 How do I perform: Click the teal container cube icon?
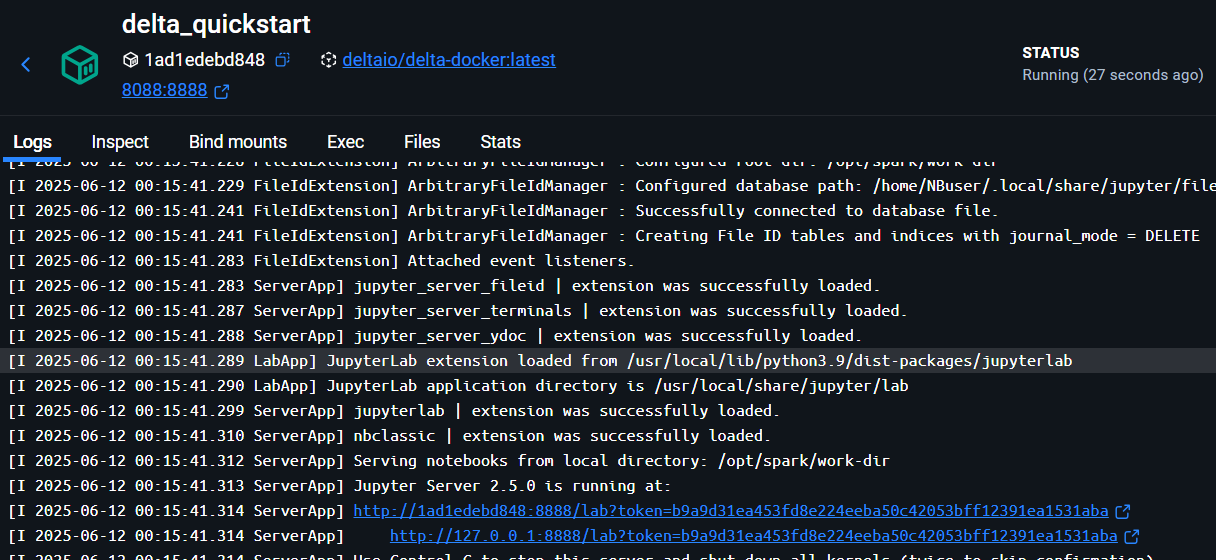[x=79, y=65]
